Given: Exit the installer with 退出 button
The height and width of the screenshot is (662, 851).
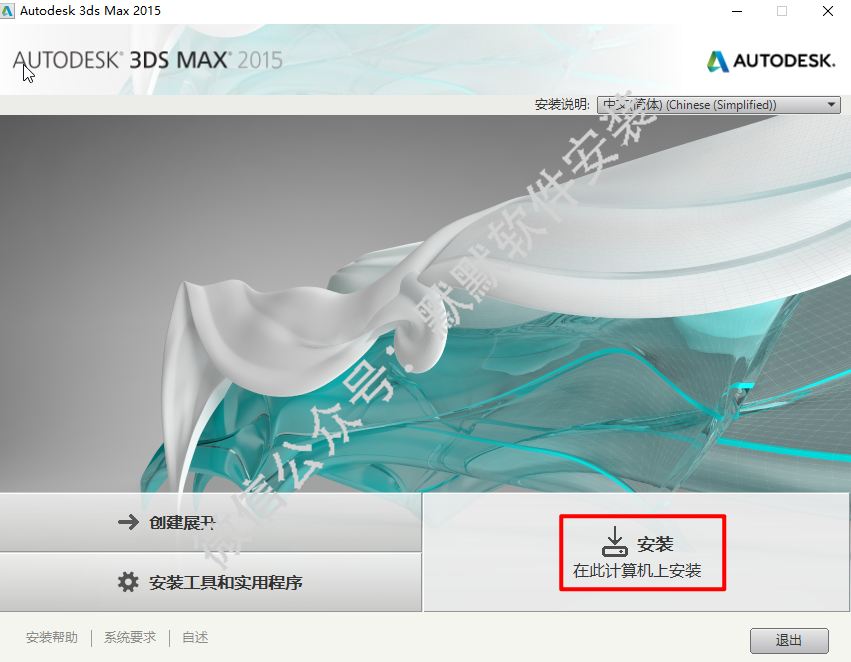Looking at the screenshot, I should pos(789,641).
